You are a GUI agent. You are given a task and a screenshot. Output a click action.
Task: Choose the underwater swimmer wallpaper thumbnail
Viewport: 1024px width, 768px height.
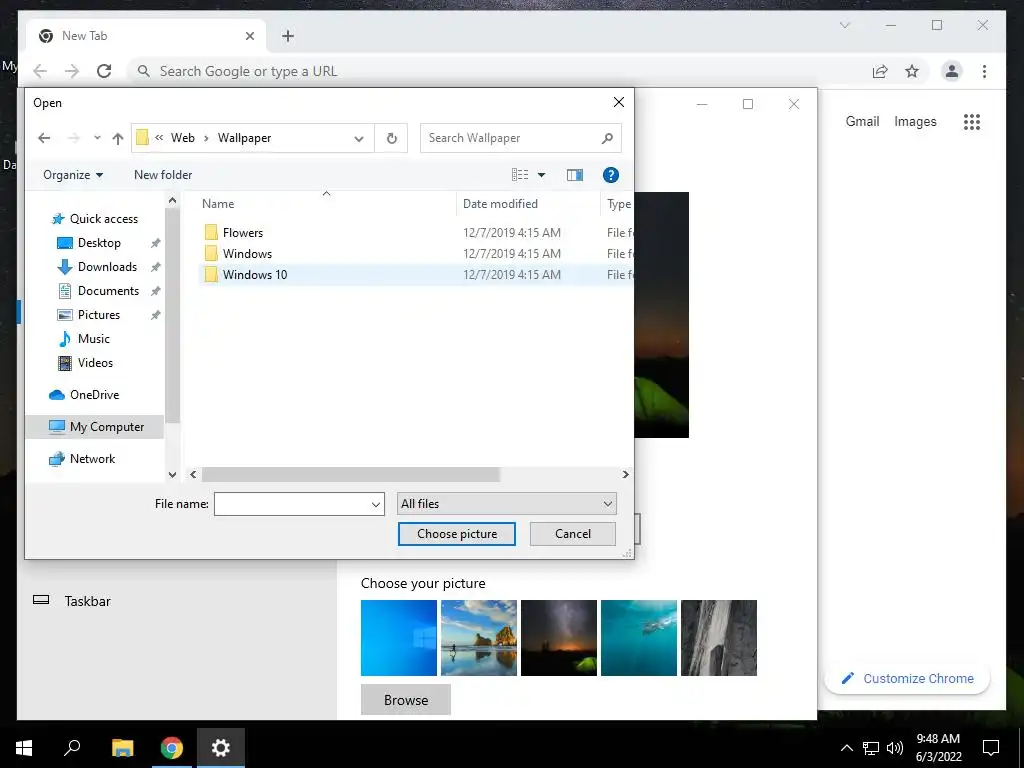tap(639, 638)
